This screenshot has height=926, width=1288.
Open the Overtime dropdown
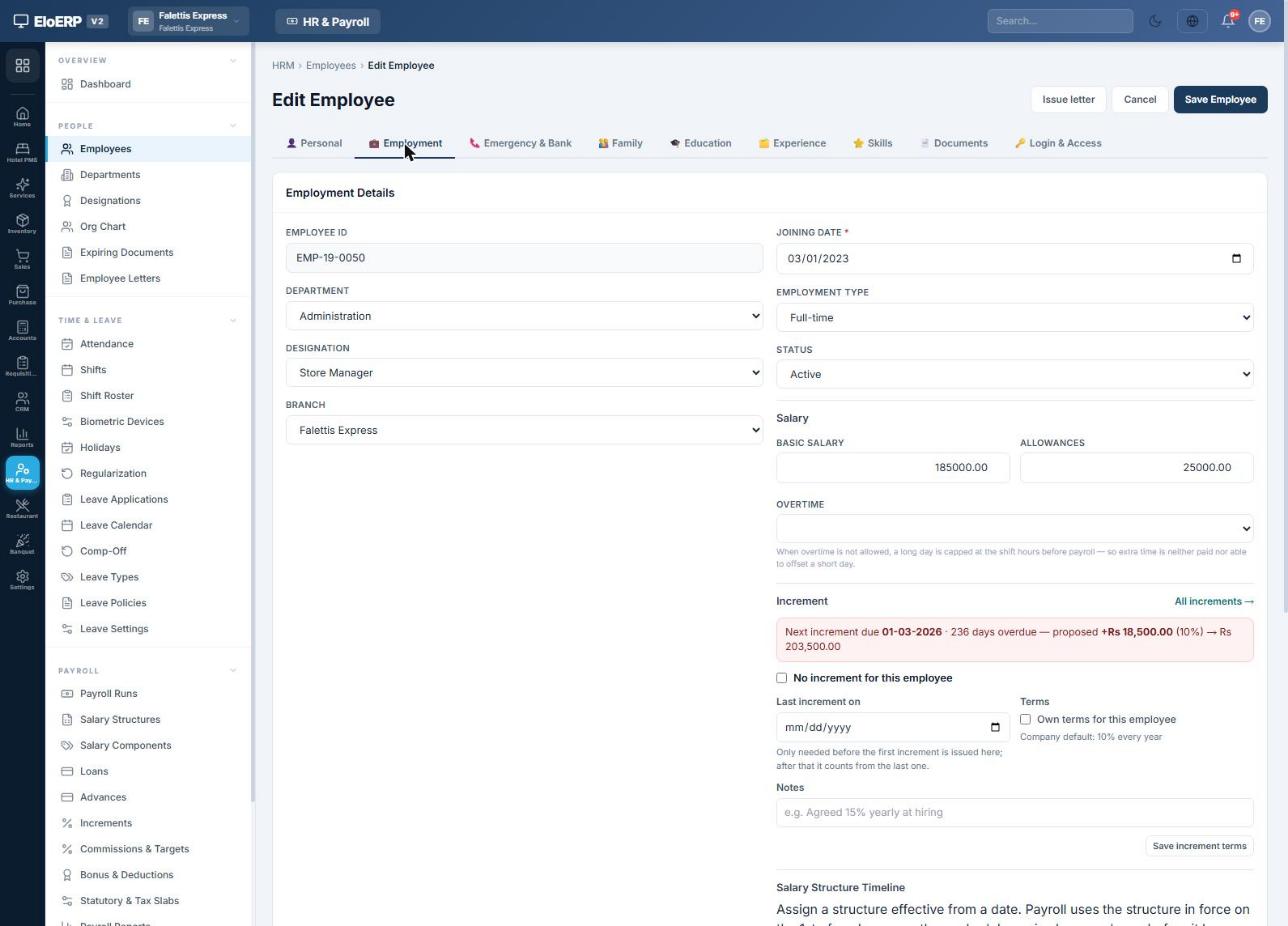[x=1014, y=529]
